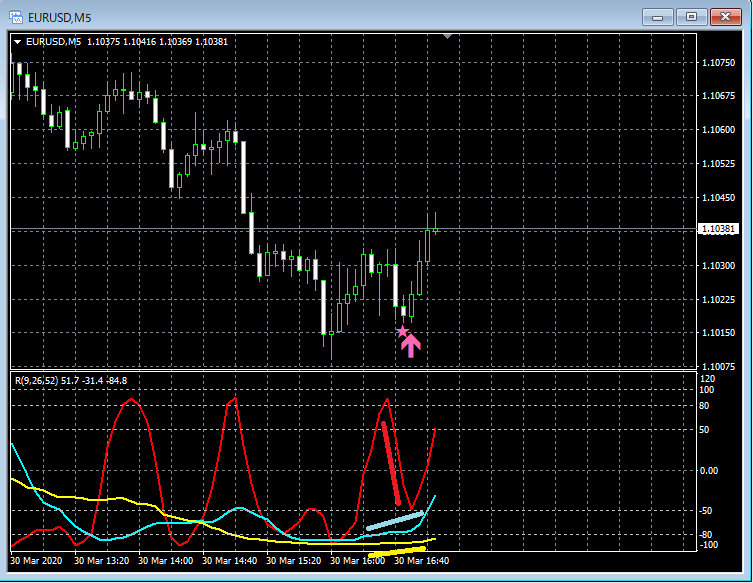Click the EURUSD,M5 chart window icon
Image resolution: width=753 pixels, height=583 pixels.
(x=15, y=18)
